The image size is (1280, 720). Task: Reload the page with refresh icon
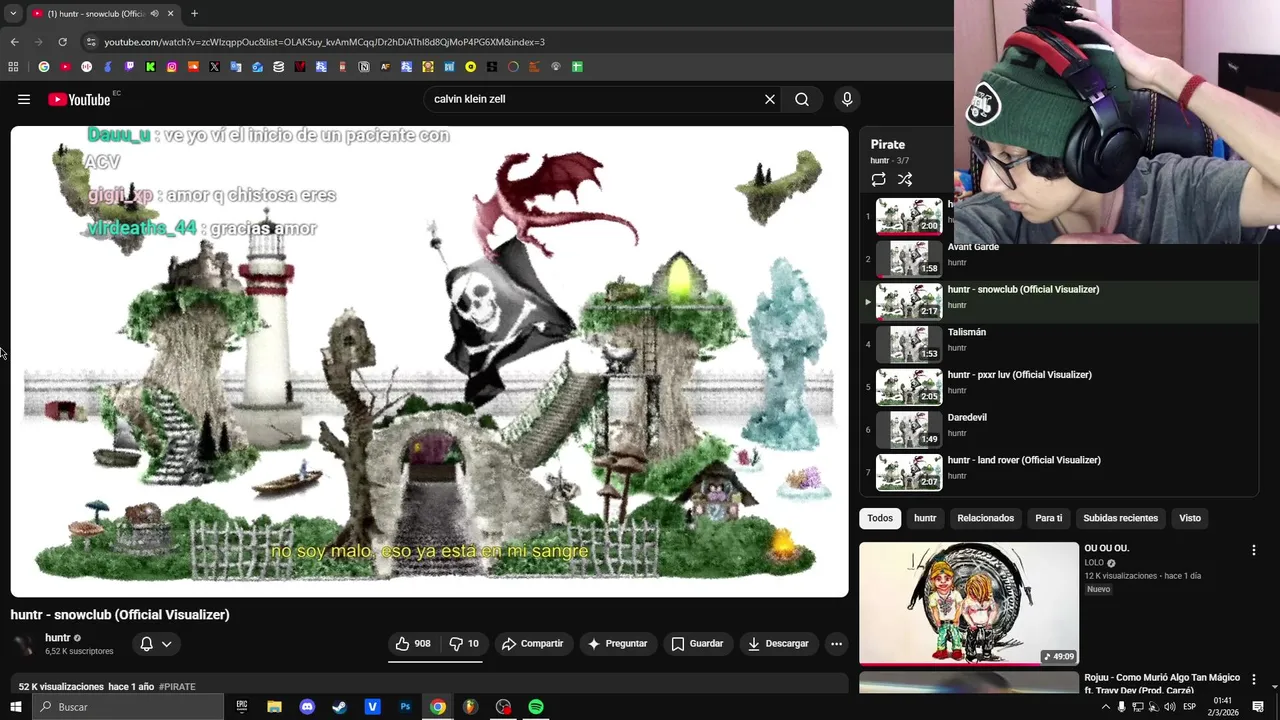click(x=62, y=42)
